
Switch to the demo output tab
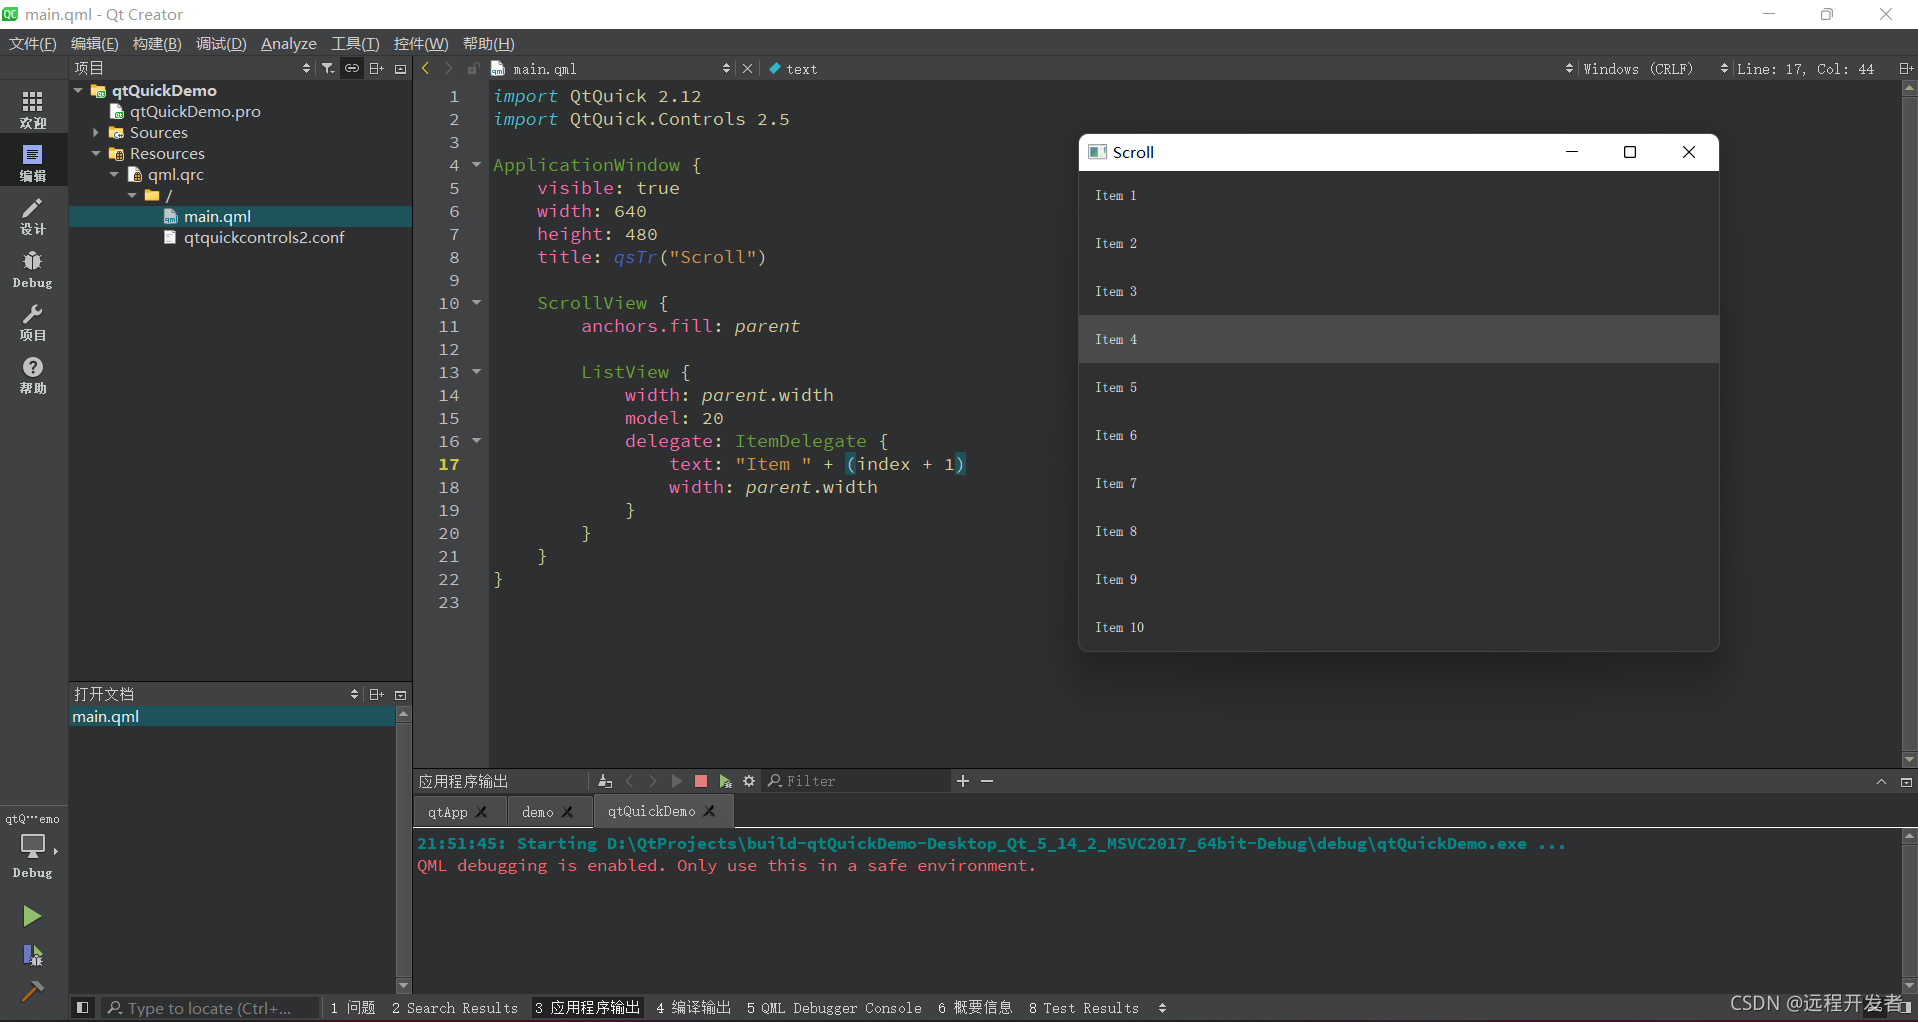click(537, 811)
